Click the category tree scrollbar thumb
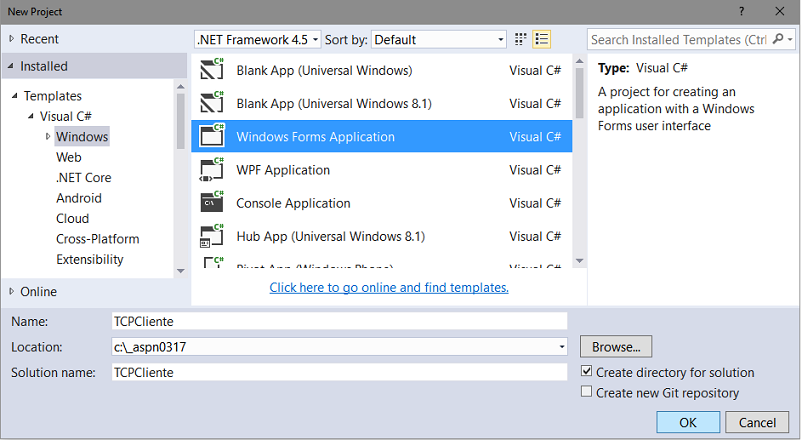This screenshot has height=440, width=802. [181, 121]
